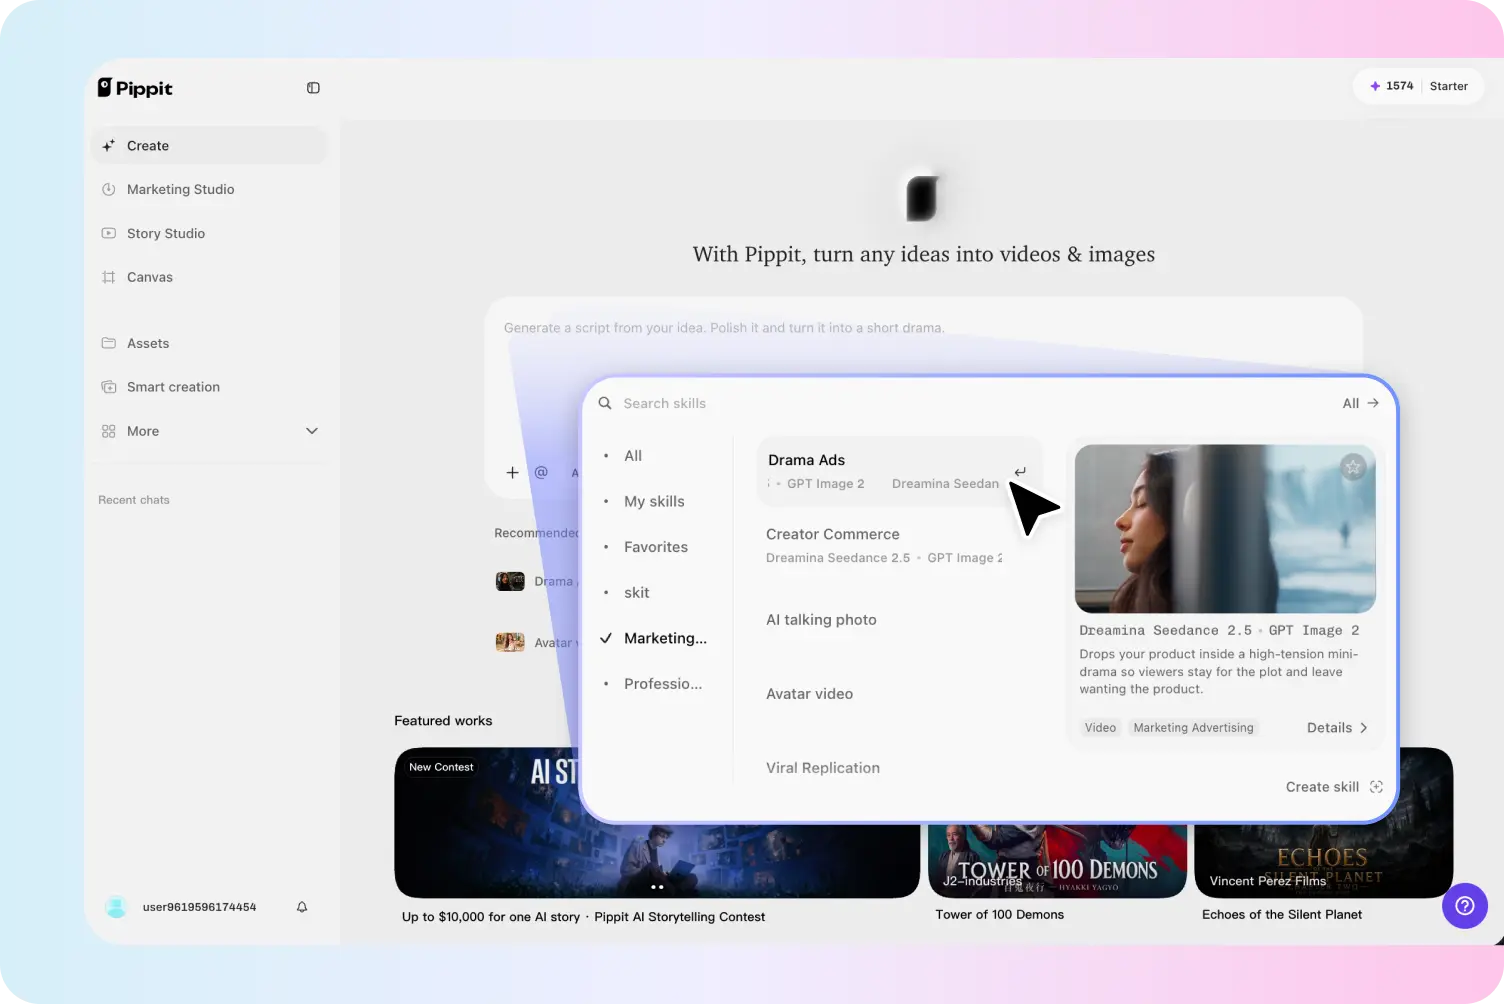Click the purple sparkle credits icon
The image size is (1504, 1004).
point(1375,86)
